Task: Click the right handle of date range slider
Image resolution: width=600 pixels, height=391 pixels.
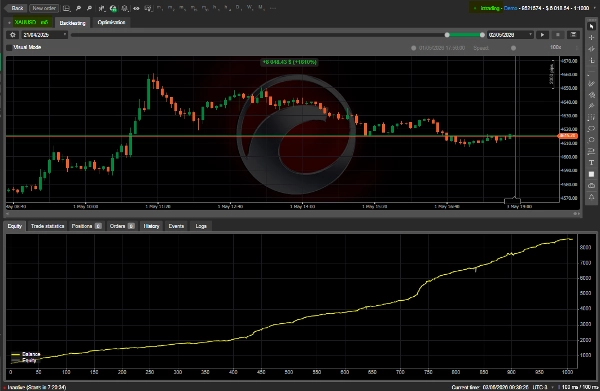Action: 482,35
